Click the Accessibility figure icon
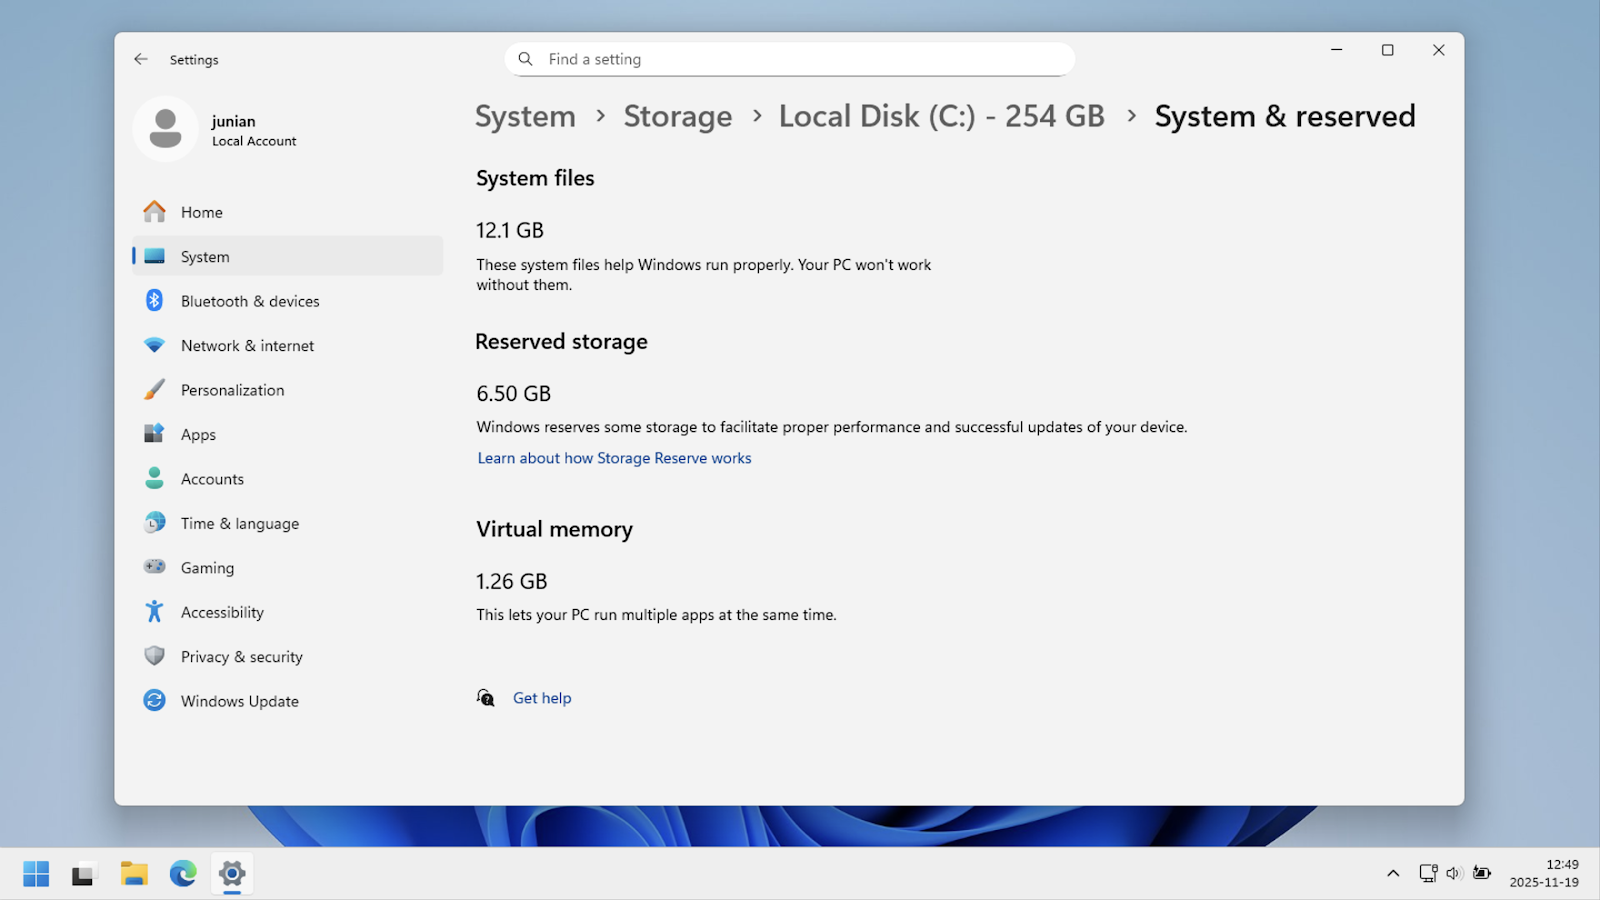Image resolution: width=1600 pixels, height=900 pixels. pyautogui.click(x=154, y=611)
